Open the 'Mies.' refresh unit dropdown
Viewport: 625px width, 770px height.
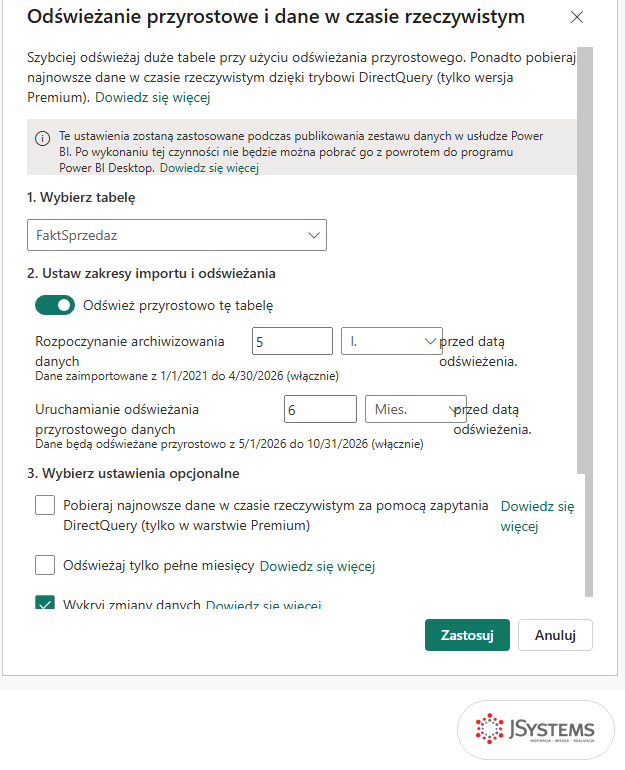click(416, 409)
